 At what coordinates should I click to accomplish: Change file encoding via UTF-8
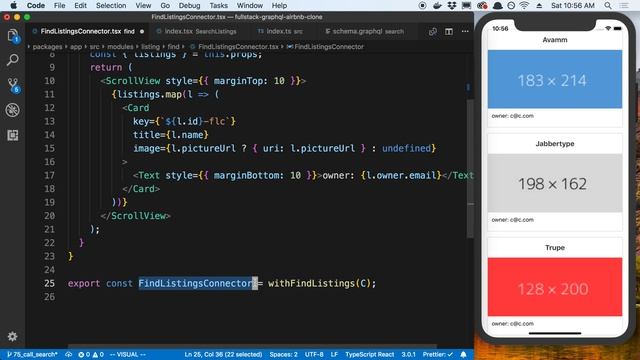point(314,354)
